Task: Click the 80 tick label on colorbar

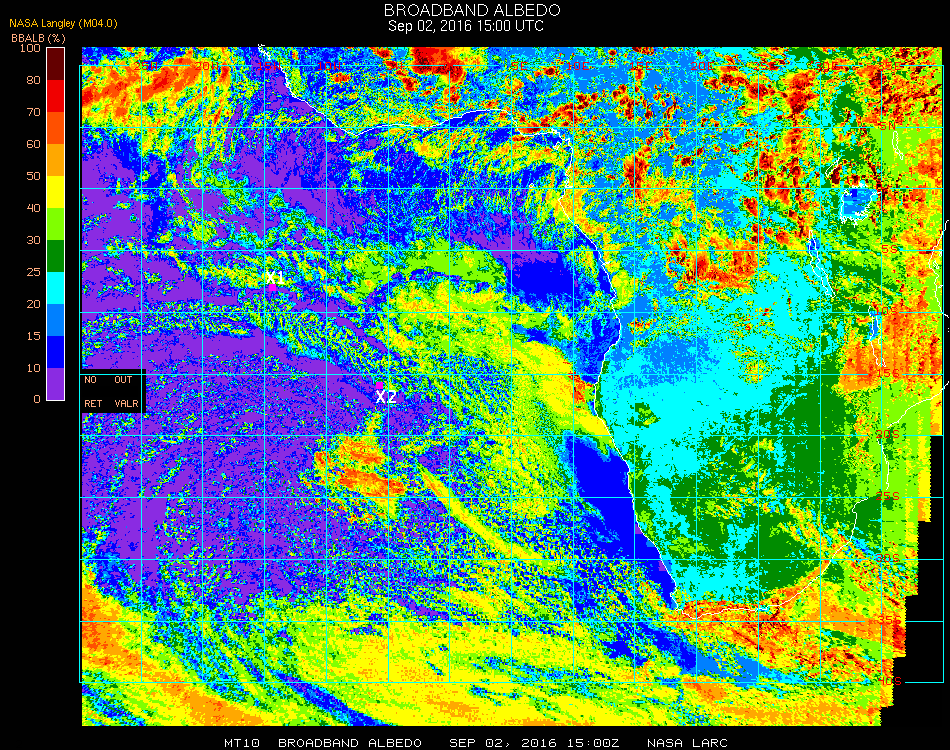Action: pos(33,80)
